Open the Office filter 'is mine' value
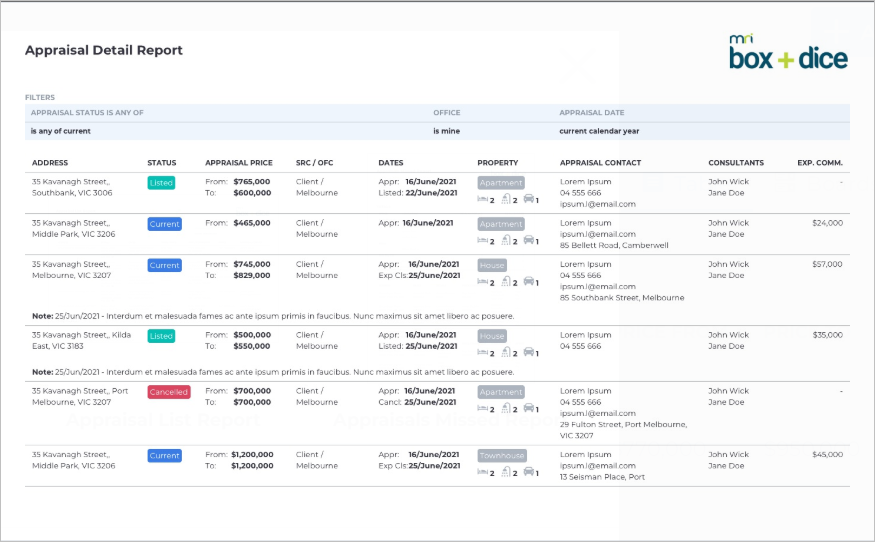875x542 pixels. 446,131
